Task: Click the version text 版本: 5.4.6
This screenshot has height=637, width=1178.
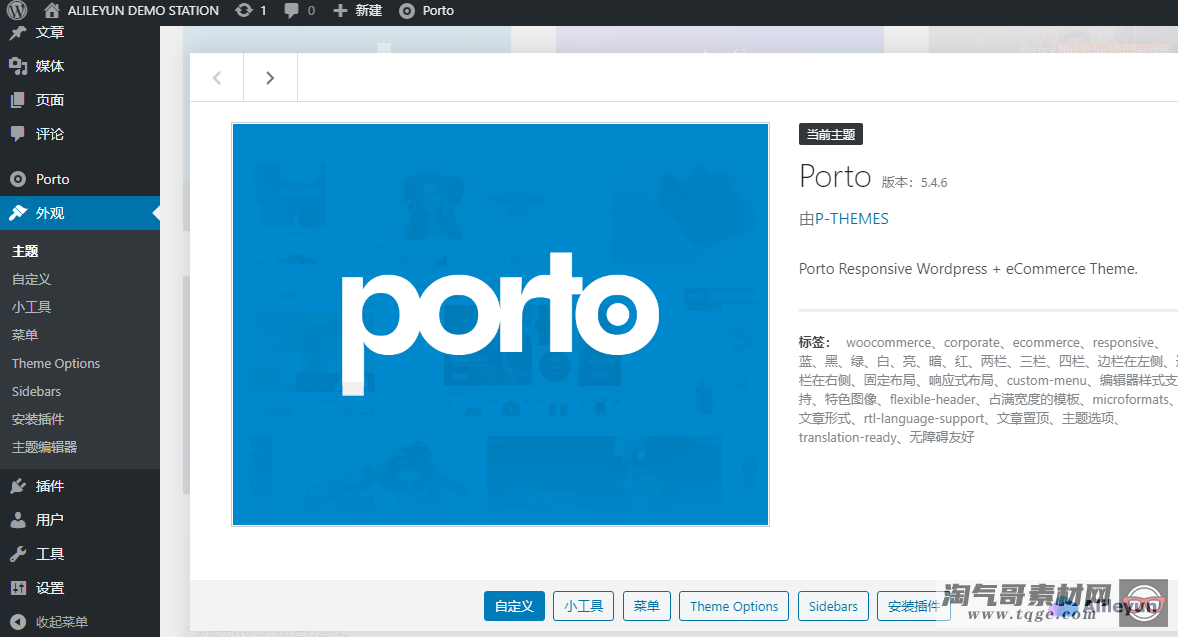Action: (x=914, y=183)
